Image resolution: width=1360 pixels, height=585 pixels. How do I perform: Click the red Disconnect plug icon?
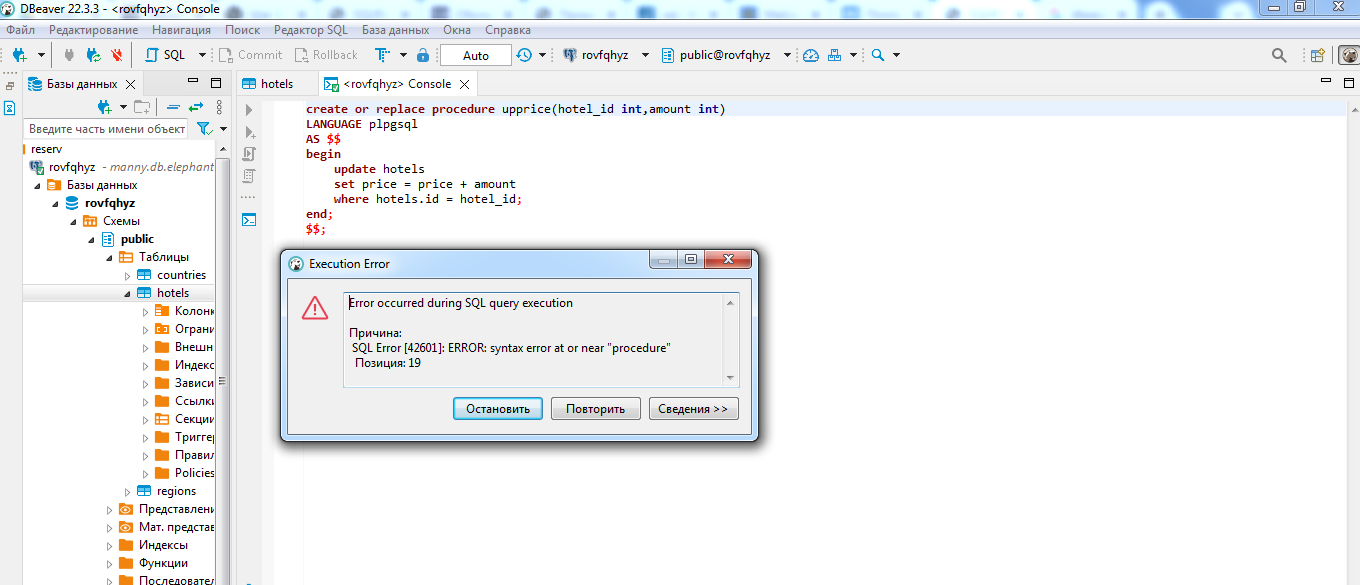(117, 55)
